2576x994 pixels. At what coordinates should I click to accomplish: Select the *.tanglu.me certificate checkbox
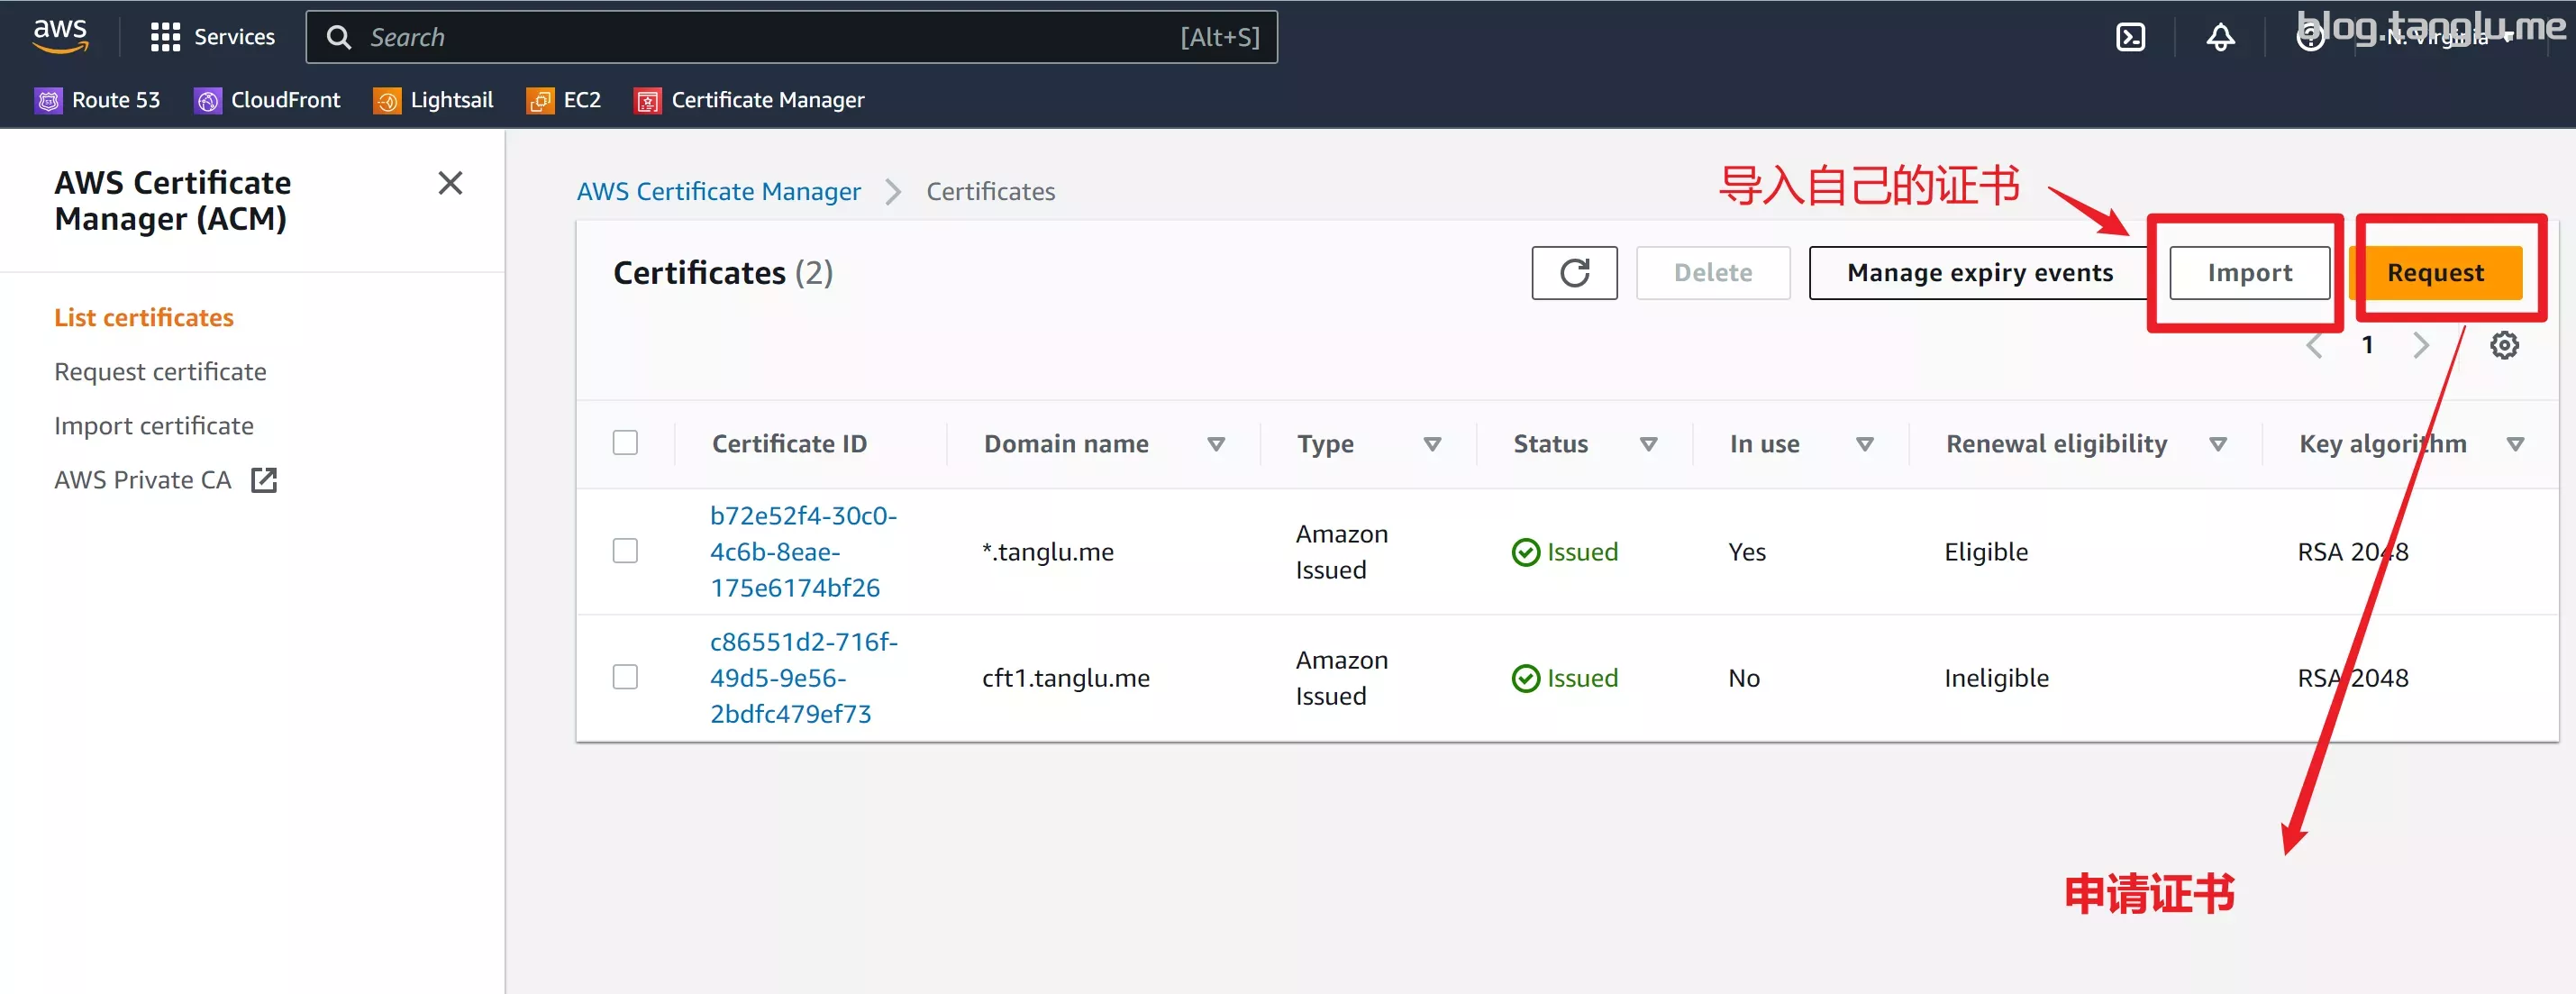(x=625, y=551)
